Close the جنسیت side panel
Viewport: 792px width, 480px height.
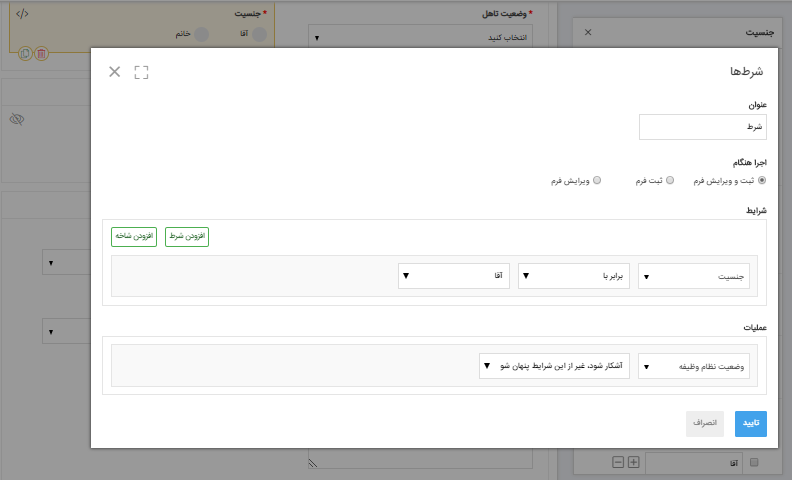click(588, 32)
